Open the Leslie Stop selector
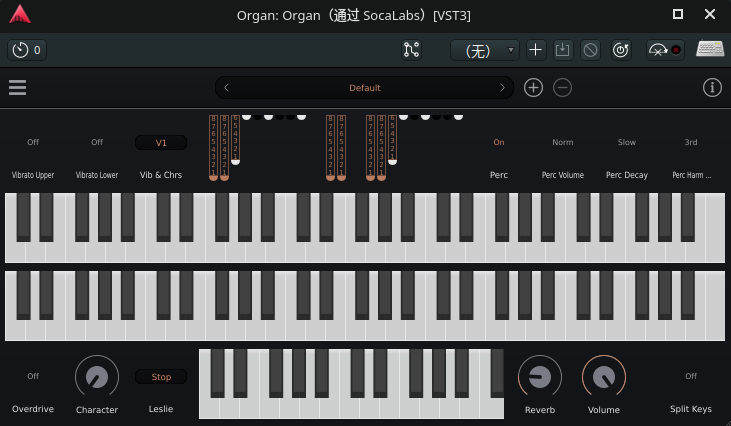The image size is (731, 426). pyautogui.click(x=161, y=377)
